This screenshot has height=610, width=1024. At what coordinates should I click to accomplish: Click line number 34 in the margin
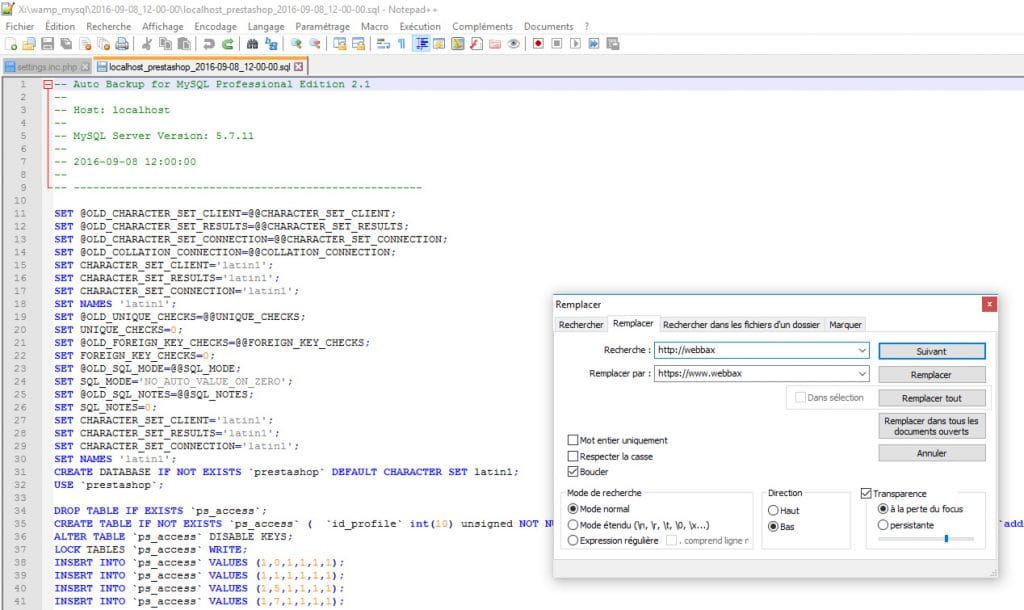click(x=20, y=511)
